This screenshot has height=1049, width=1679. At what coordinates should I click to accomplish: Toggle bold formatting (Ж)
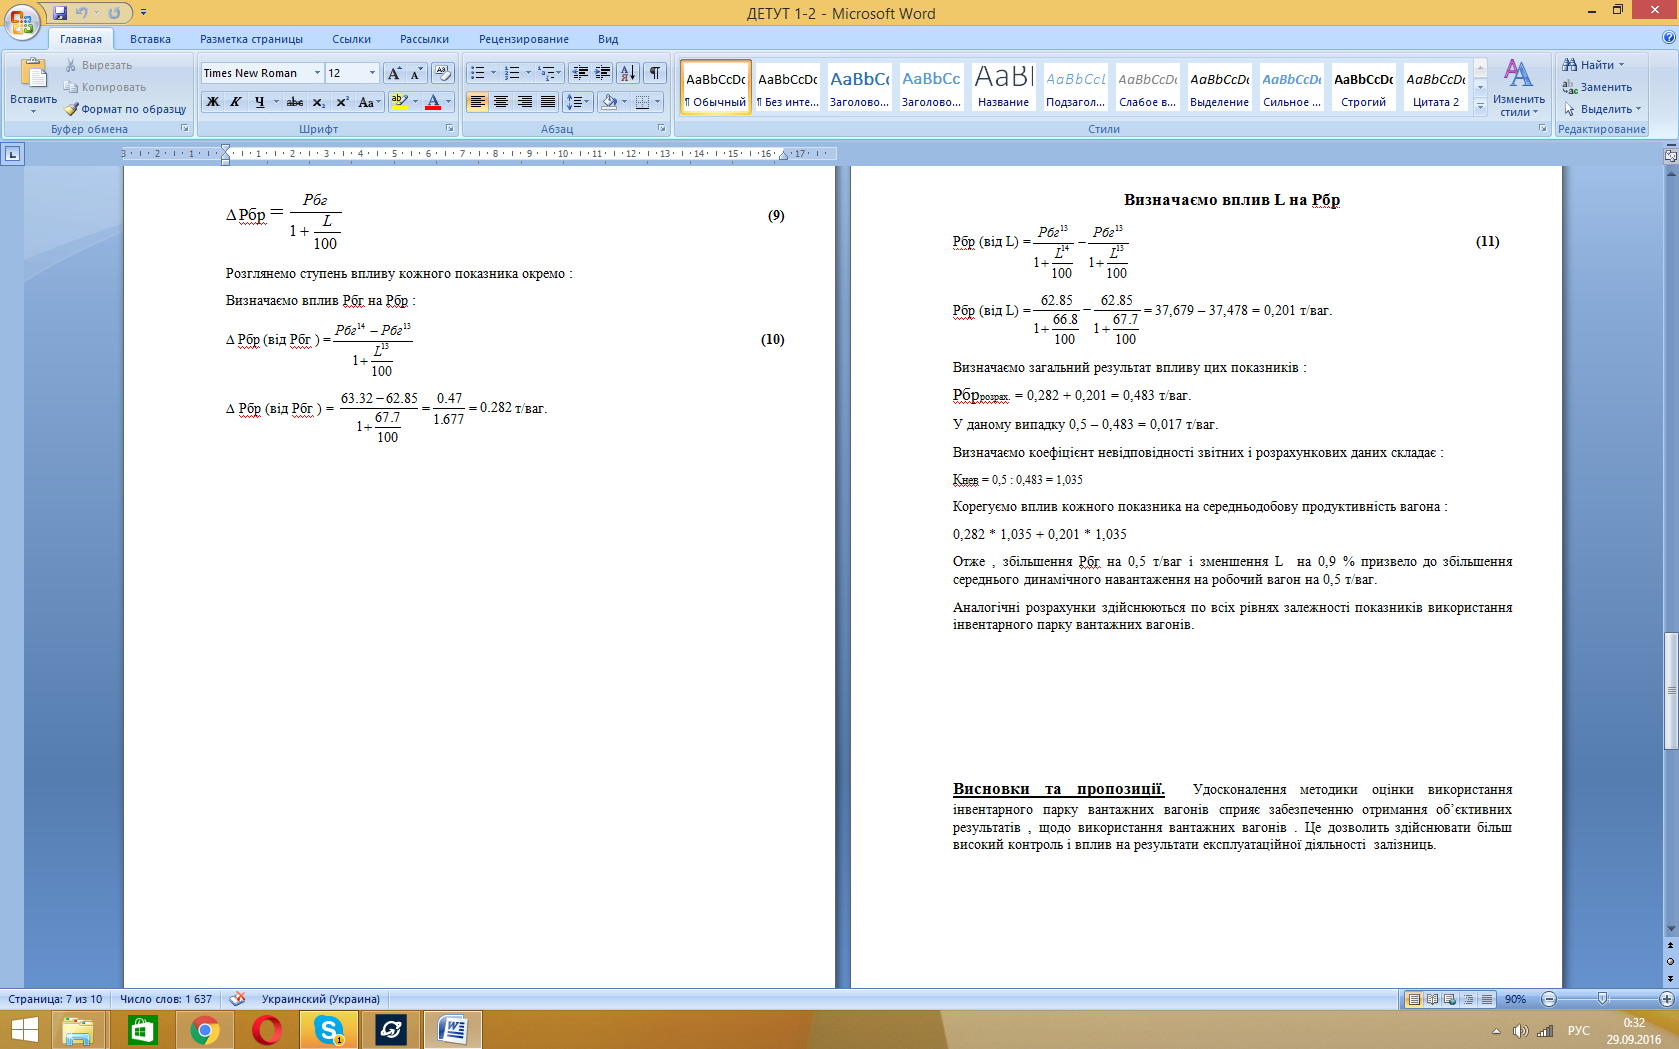click(213, 102)
